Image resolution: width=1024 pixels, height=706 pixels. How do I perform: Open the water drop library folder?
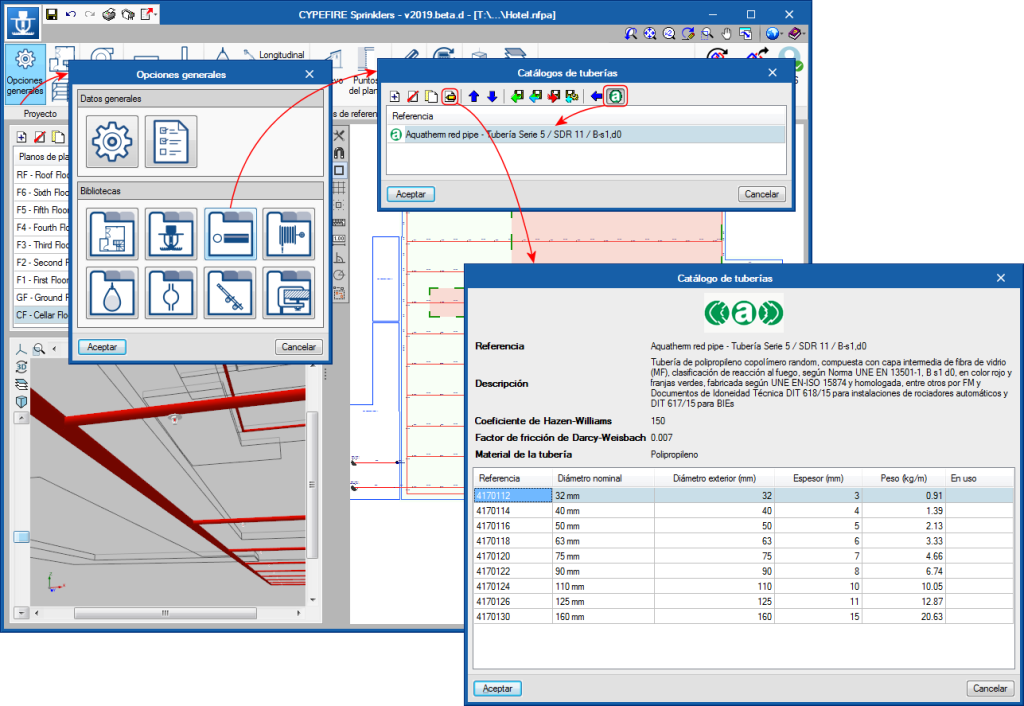112,293
